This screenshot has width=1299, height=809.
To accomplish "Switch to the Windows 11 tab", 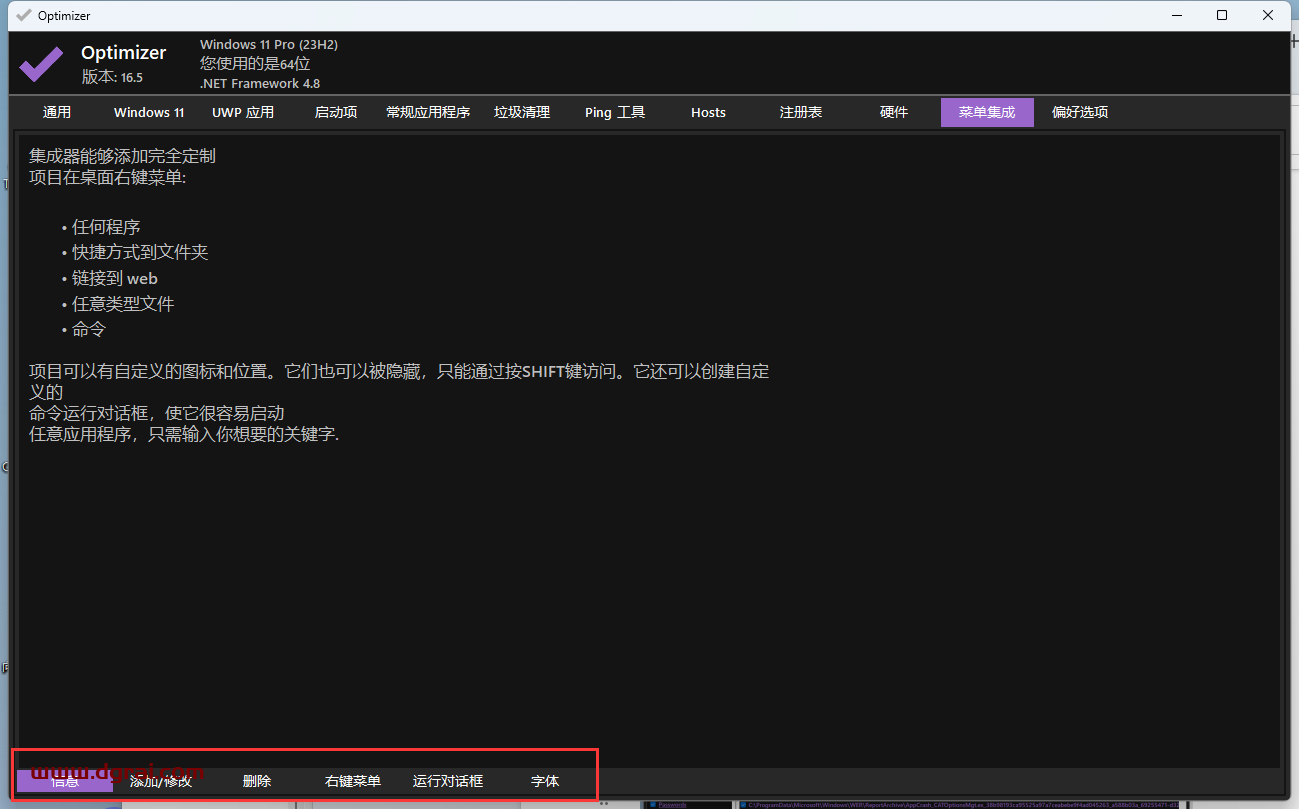I will (x=149, y=112).
